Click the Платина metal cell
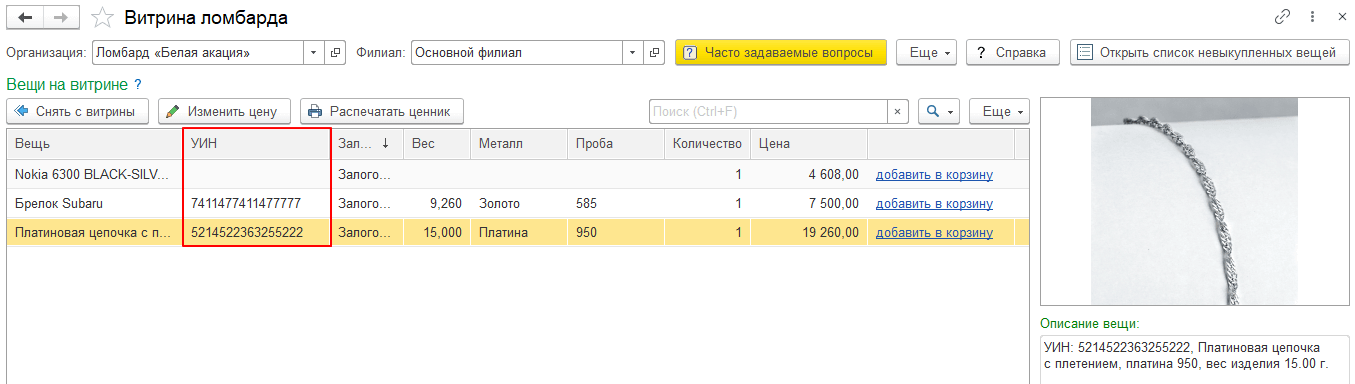 (518, 232)
